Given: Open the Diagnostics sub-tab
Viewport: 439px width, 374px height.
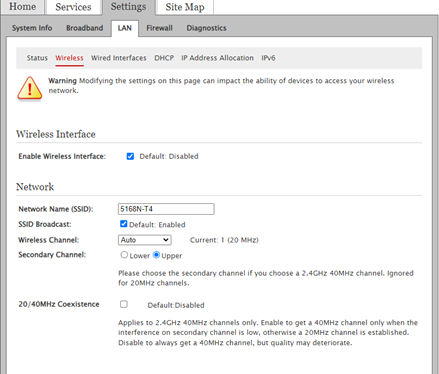Looking at the screenshot, I should [206, 28].
